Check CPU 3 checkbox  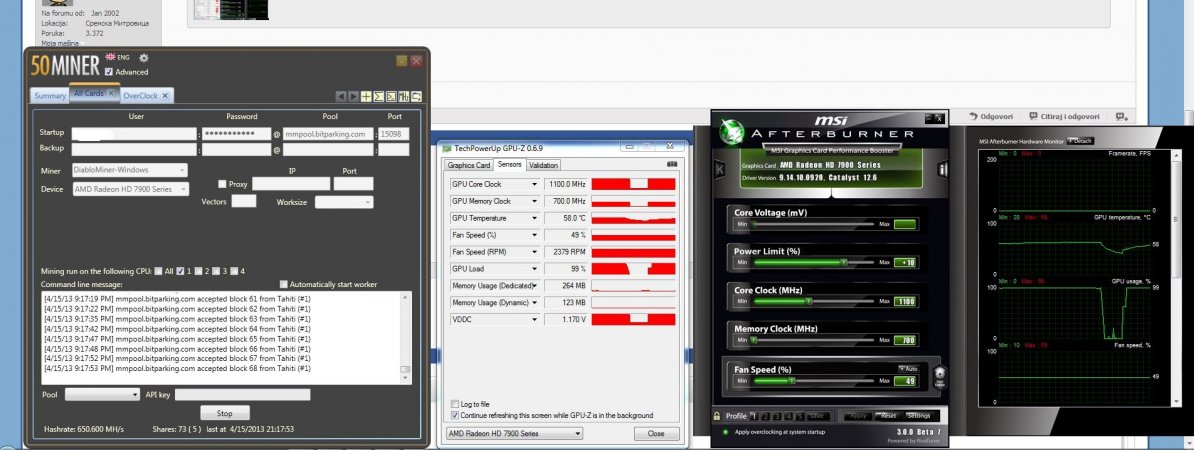point(216,271)
